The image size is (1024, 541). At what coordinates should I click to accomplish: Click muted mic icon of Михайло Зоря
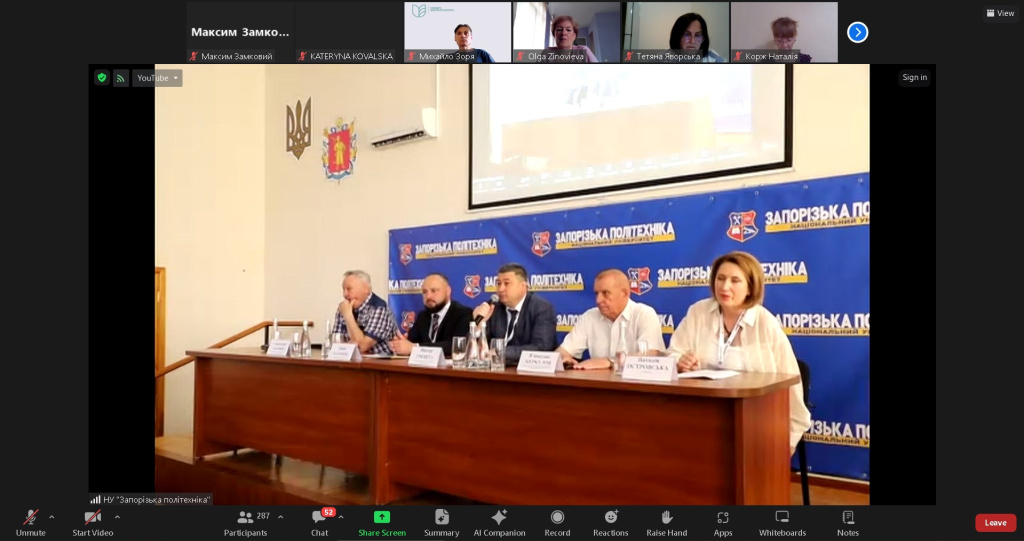click(411, 56)
